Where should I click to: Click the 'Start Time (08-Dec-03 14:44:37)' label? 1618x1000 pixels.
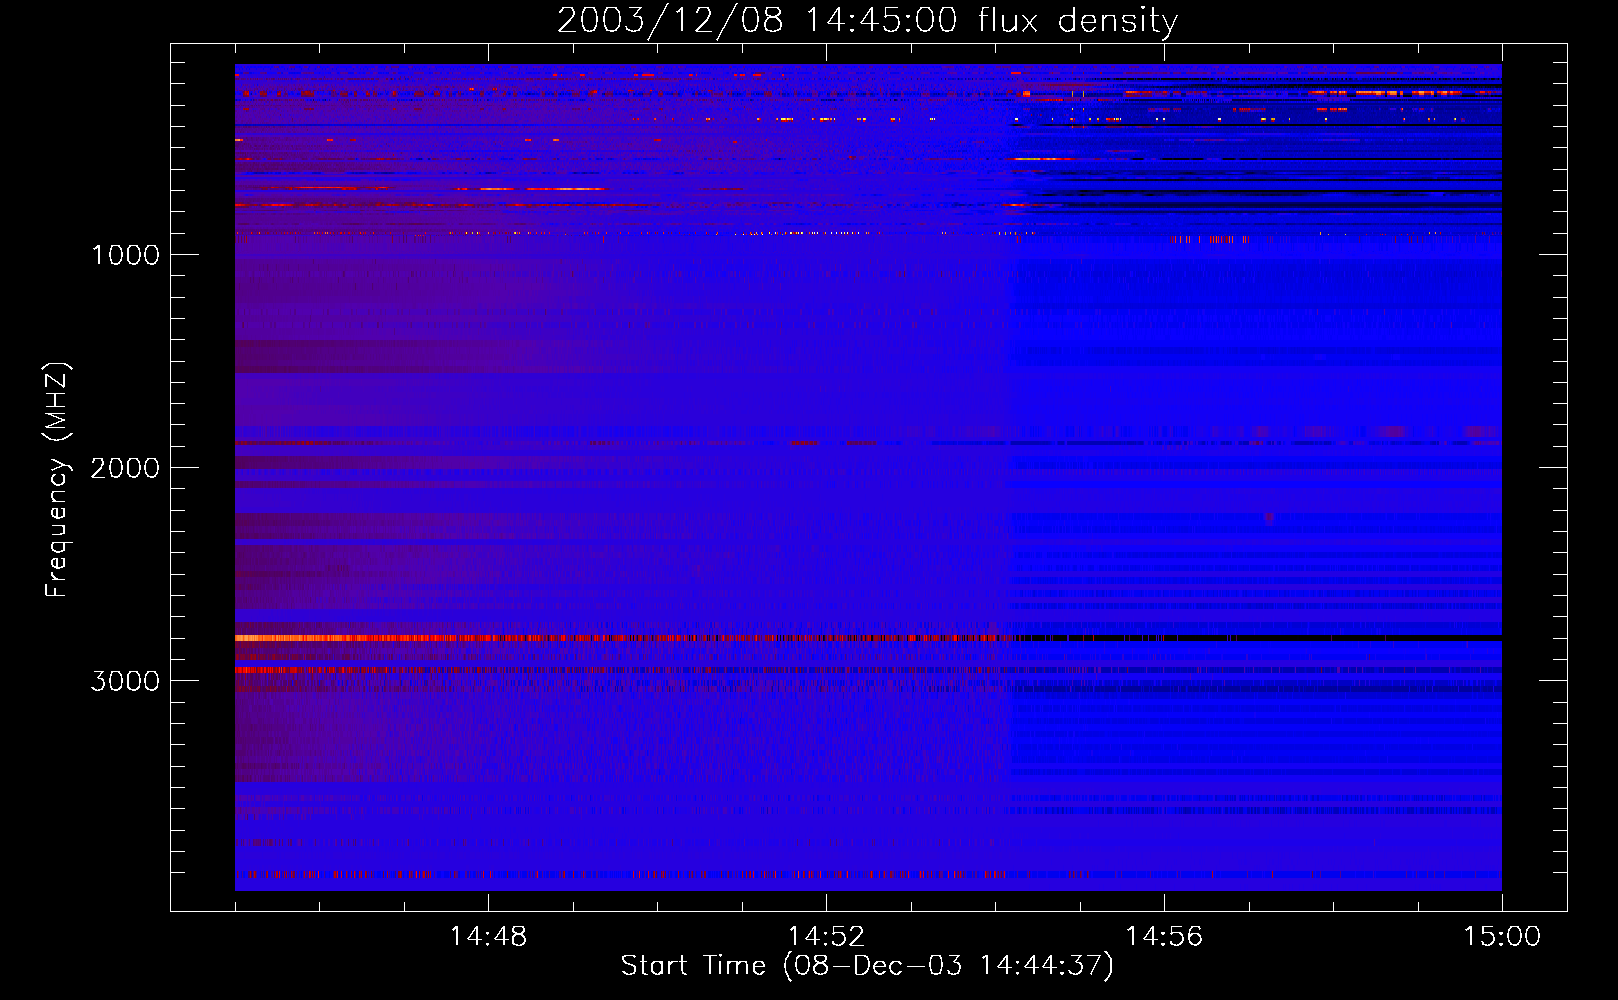(x=867, y=966)
